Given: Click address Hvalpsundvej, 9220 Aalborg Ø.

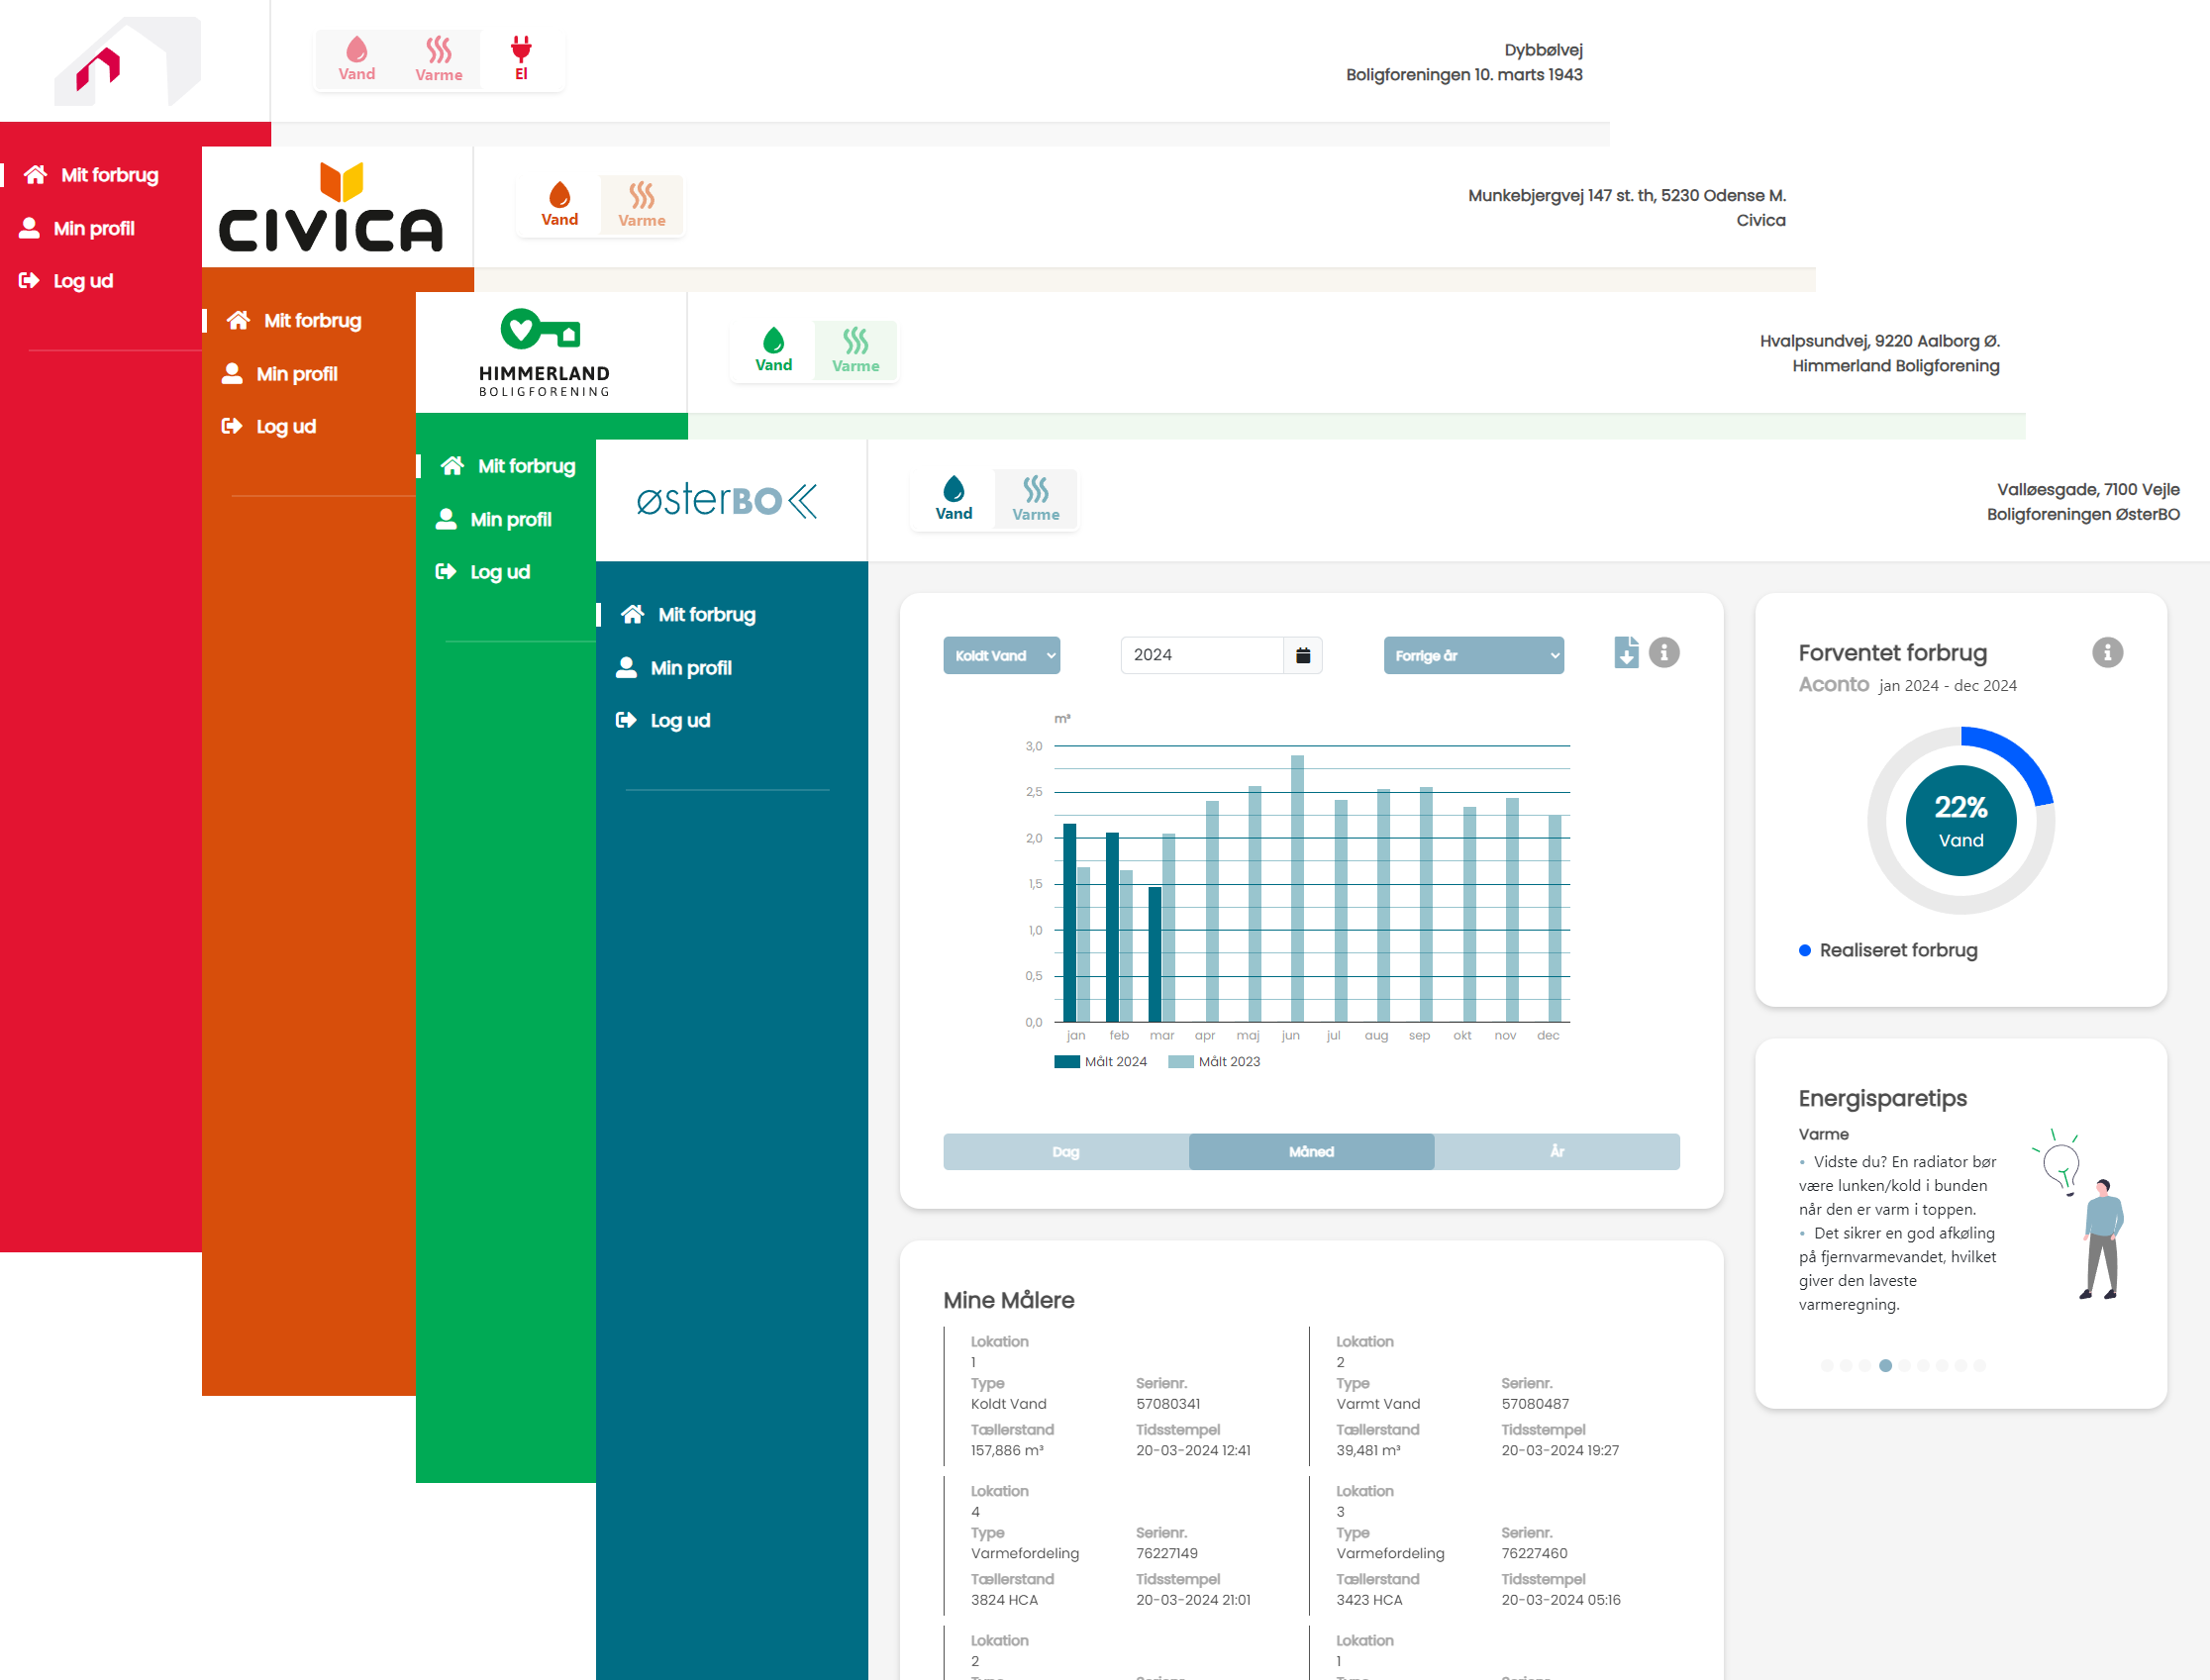Looking at the screenshot, I should tap(1879, 341).
